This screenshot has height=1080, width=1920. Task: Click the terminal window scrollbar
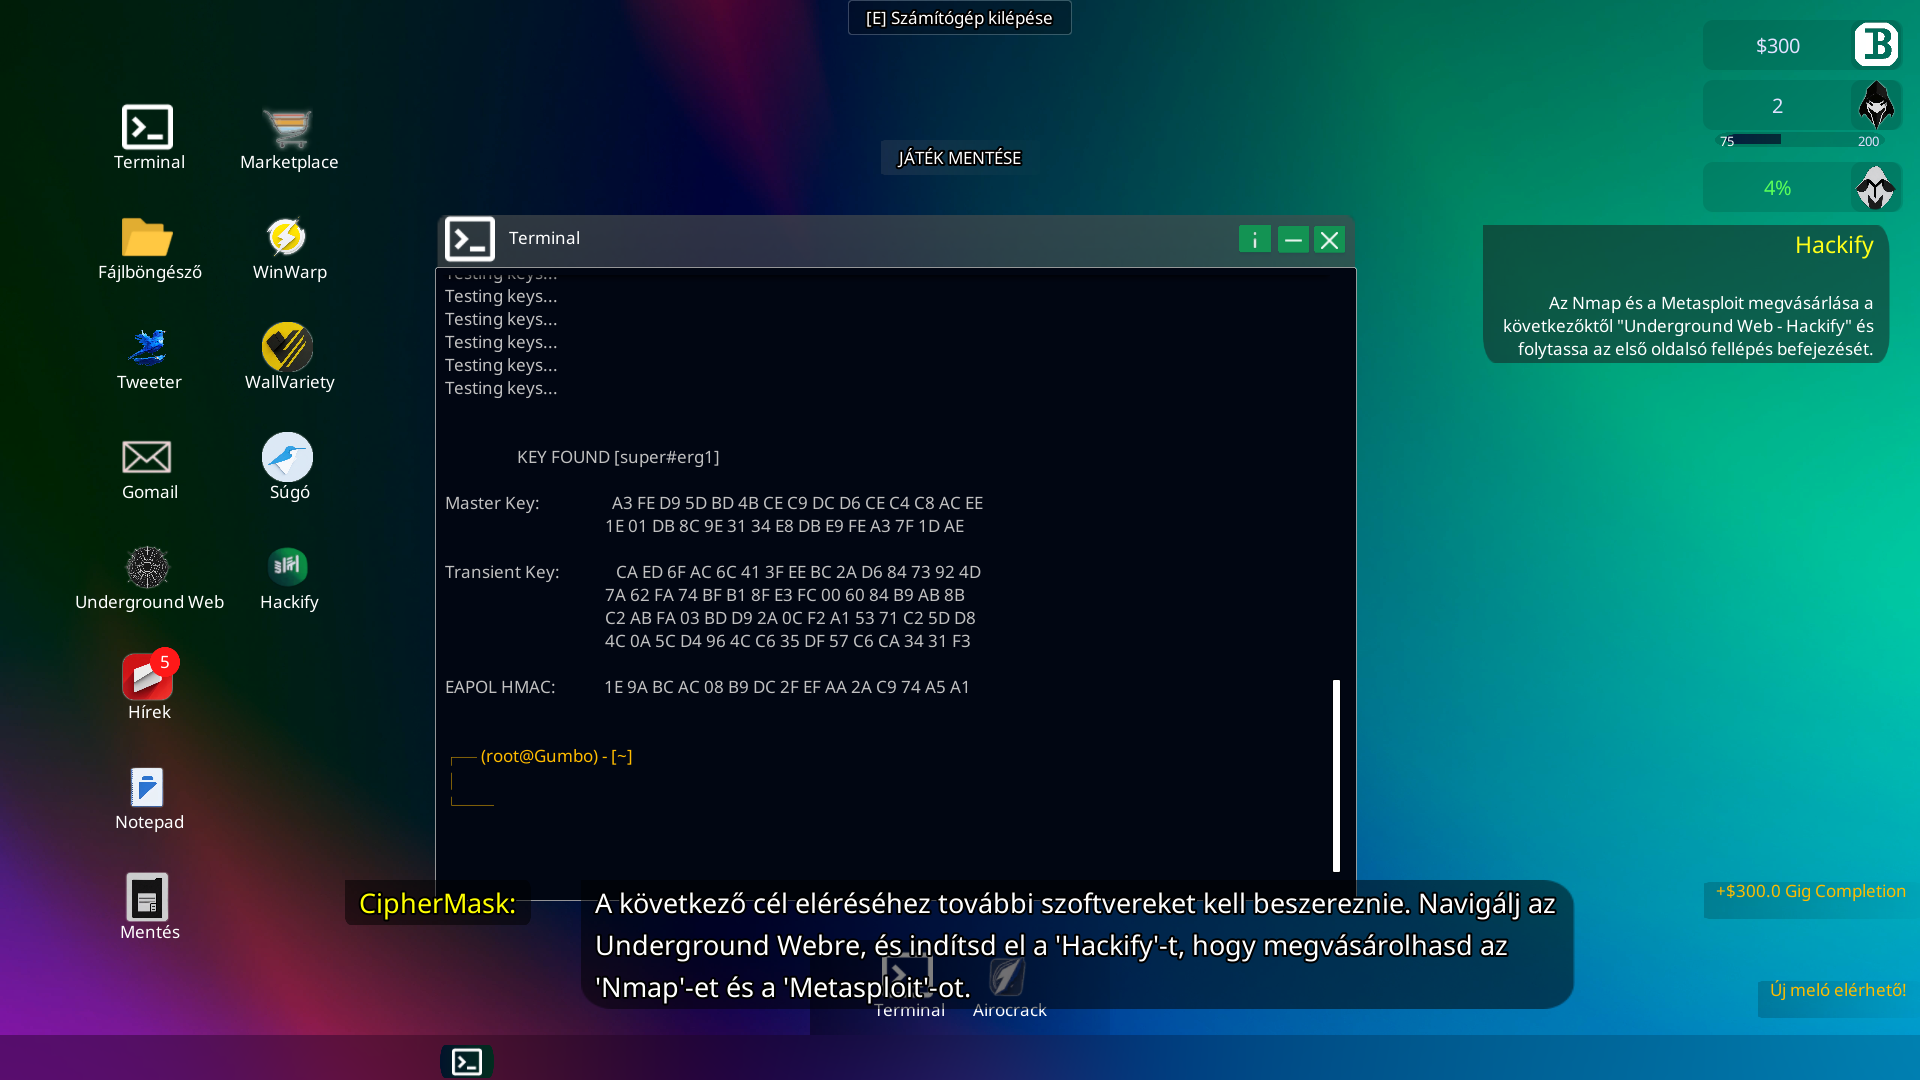(1336, 775)
